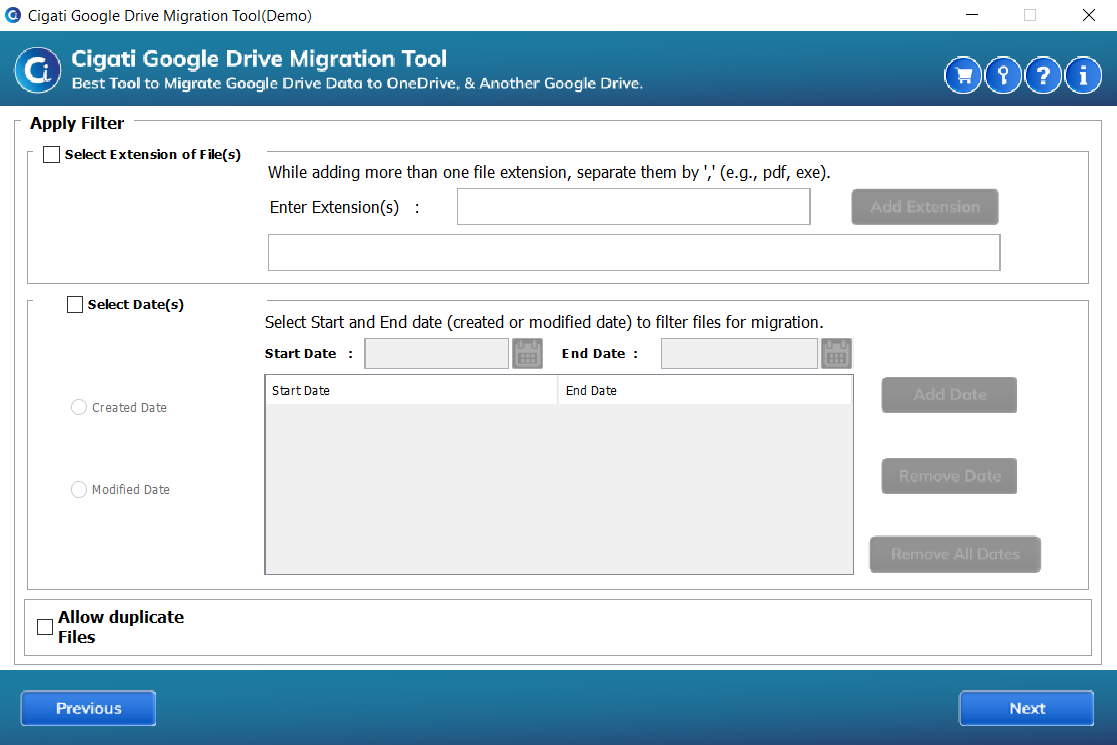Open help via question mark icon

(1043, 75)
